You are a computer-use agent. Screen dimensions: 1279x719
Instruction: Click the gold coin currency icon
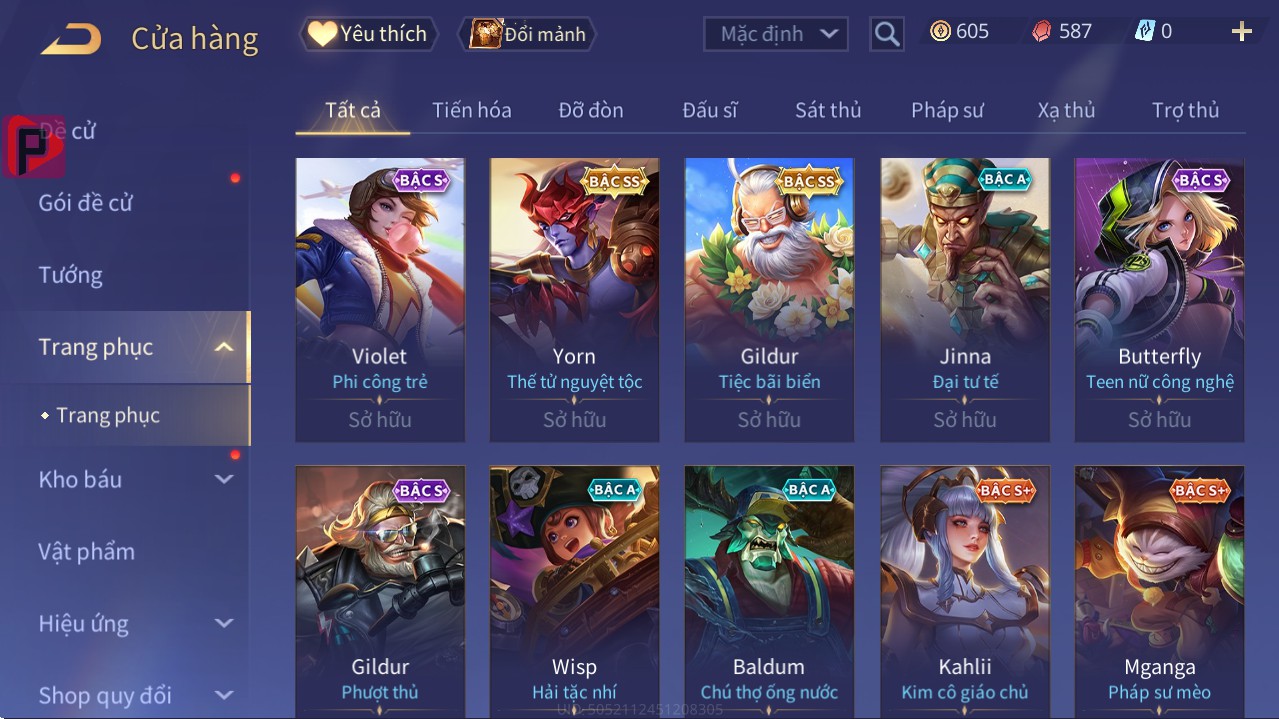(940, 31)
